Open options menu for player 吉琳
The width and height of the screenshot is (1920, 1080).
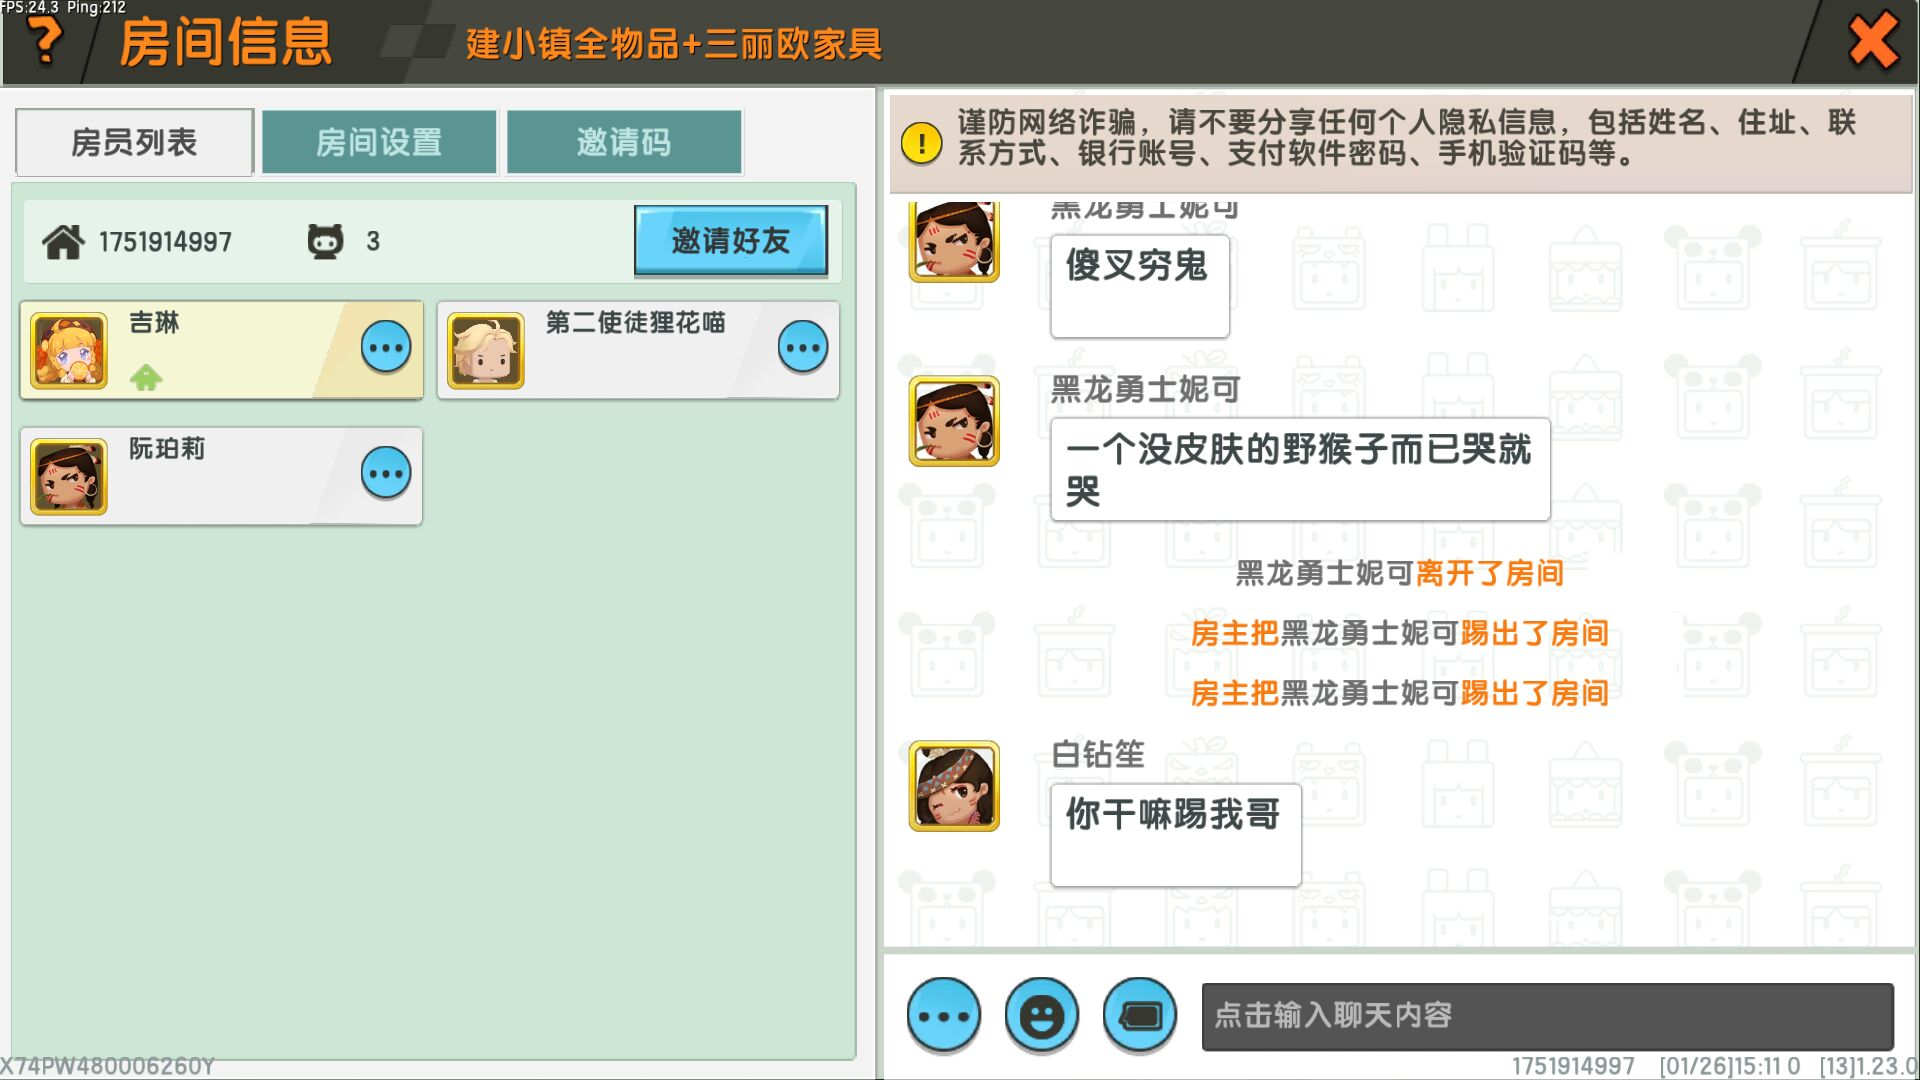pos(386,348)
